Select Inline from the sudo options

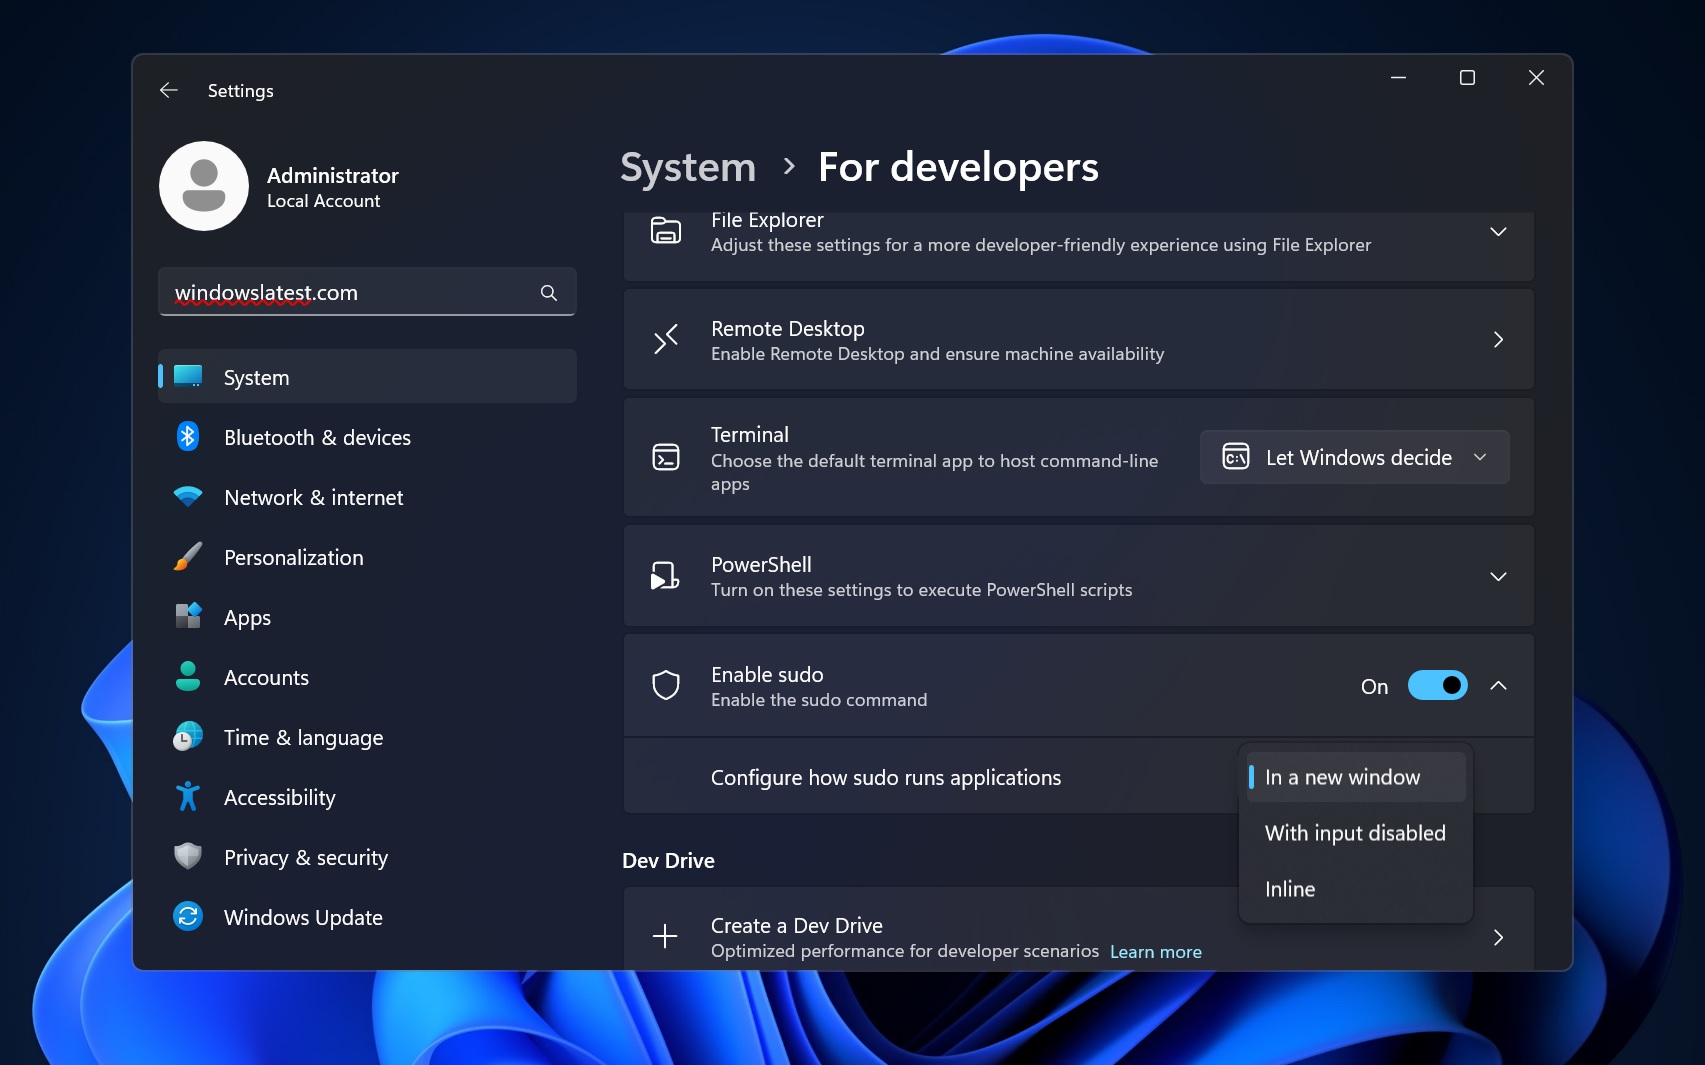(x=1290, y=889)
